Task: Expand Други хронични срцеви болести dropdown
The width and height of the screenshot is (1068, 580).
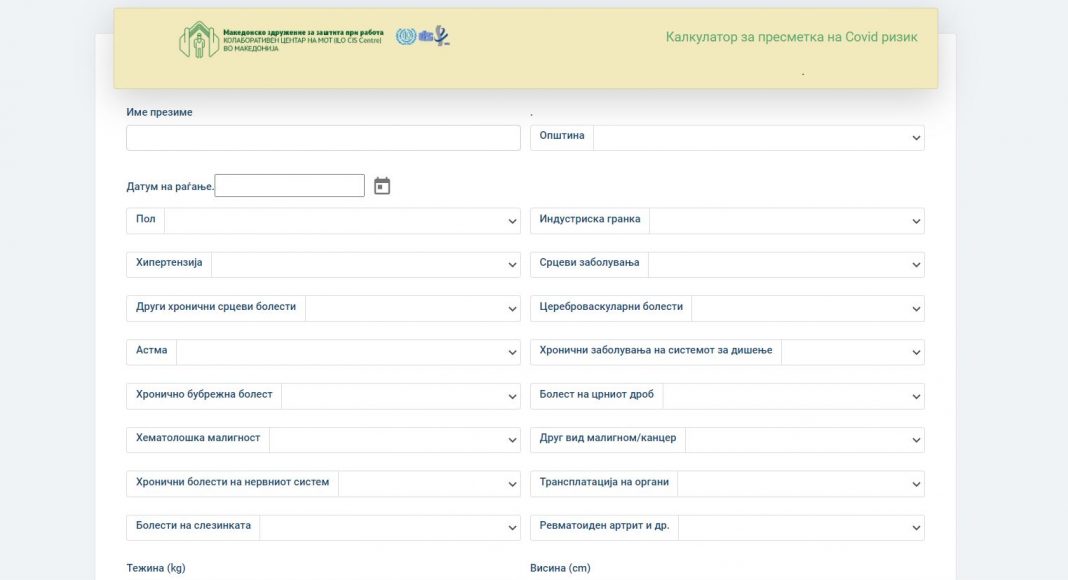Action: (x=412, y=309)
